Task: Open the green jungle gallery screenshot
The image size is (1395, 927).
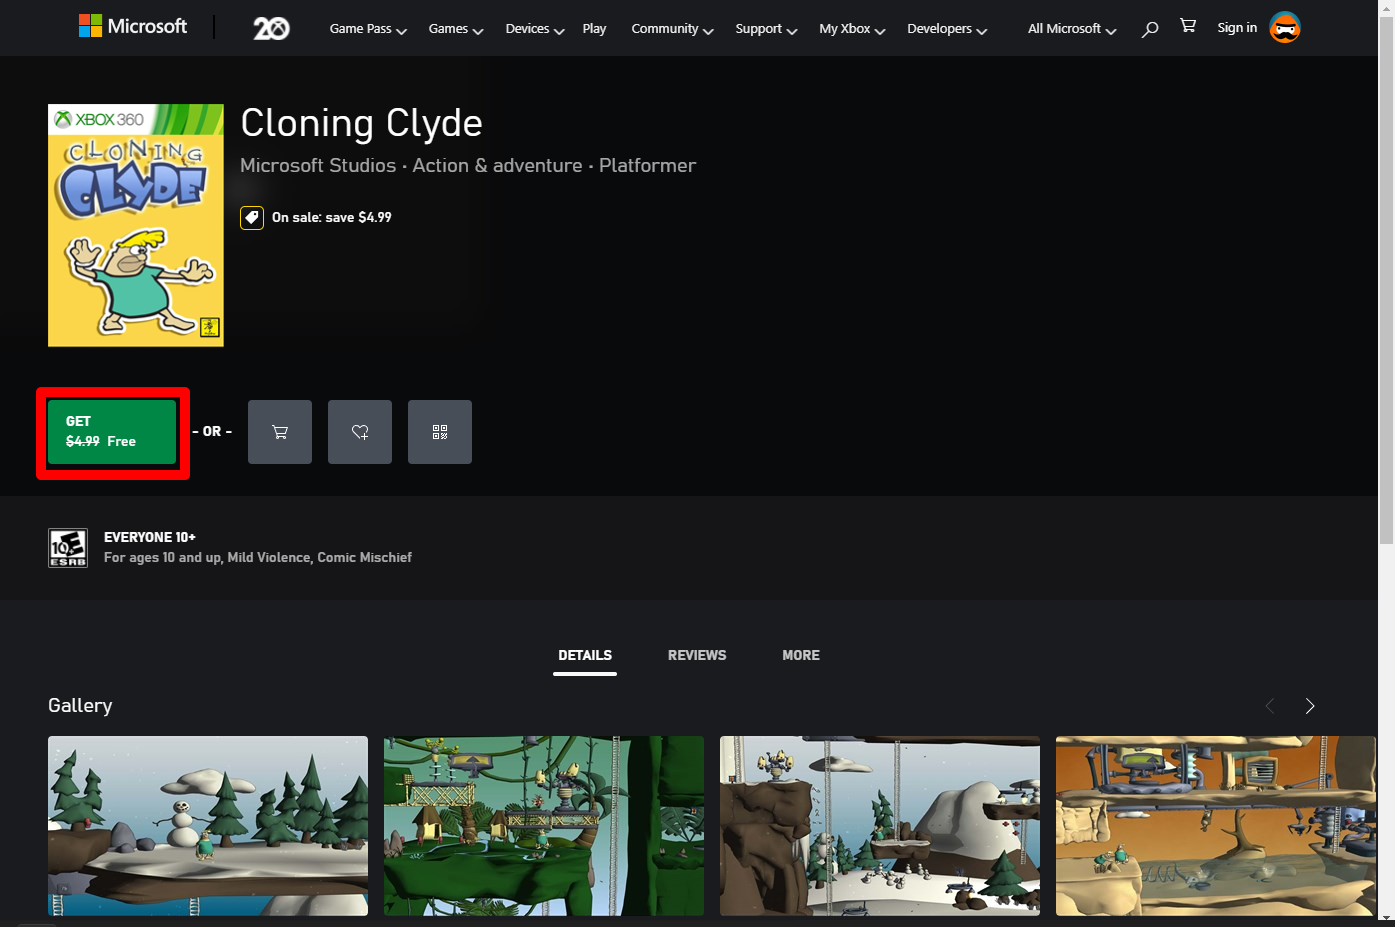Action: coord(544,826)
